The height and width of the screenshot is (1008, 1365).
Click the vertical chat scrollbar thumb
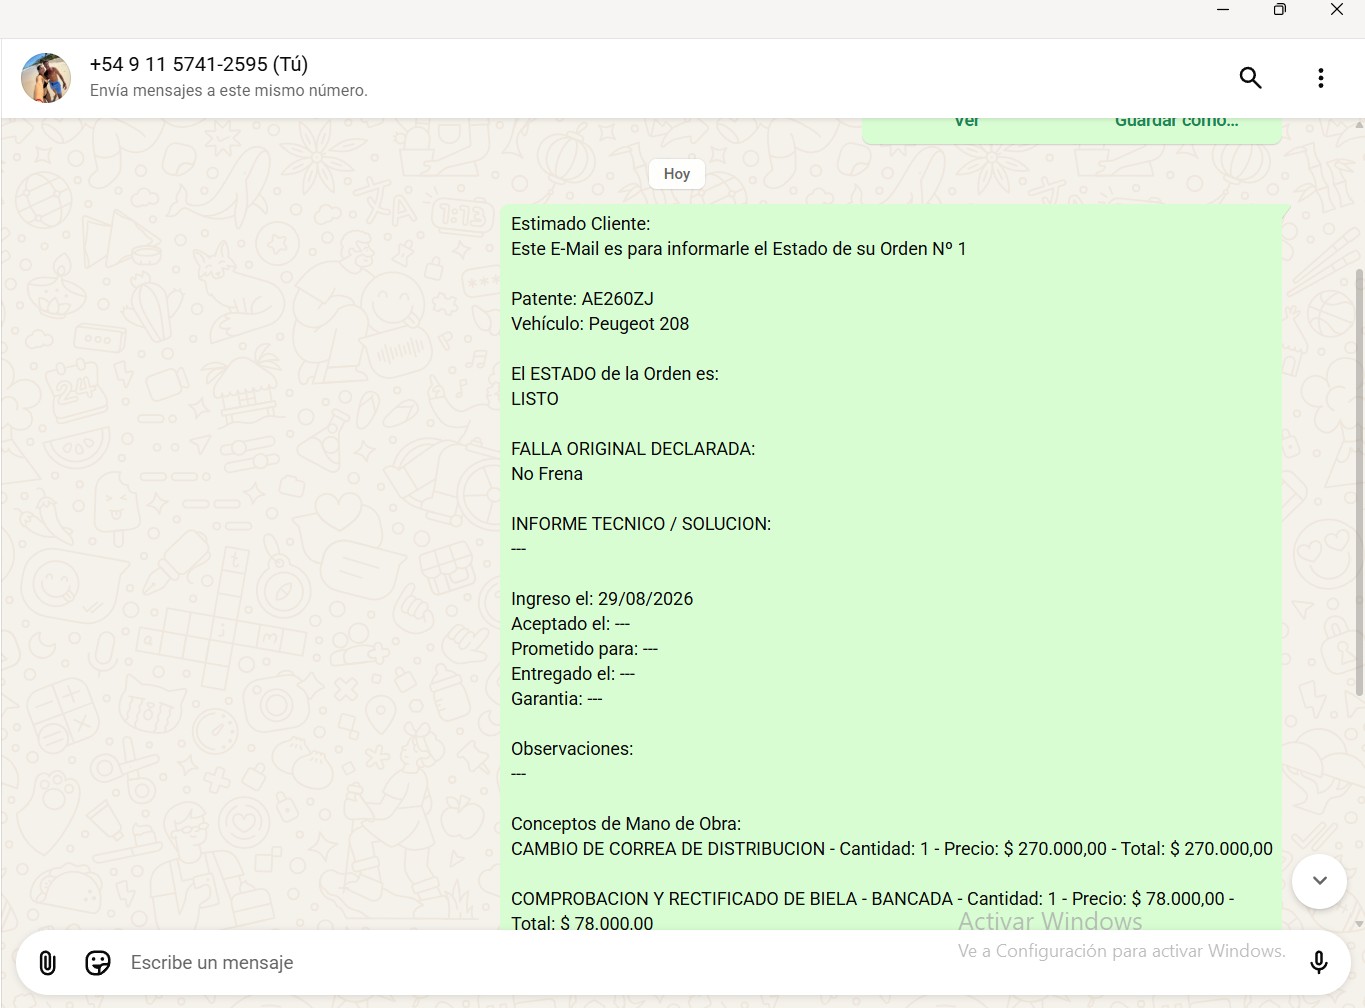[x=1359, y=482]
